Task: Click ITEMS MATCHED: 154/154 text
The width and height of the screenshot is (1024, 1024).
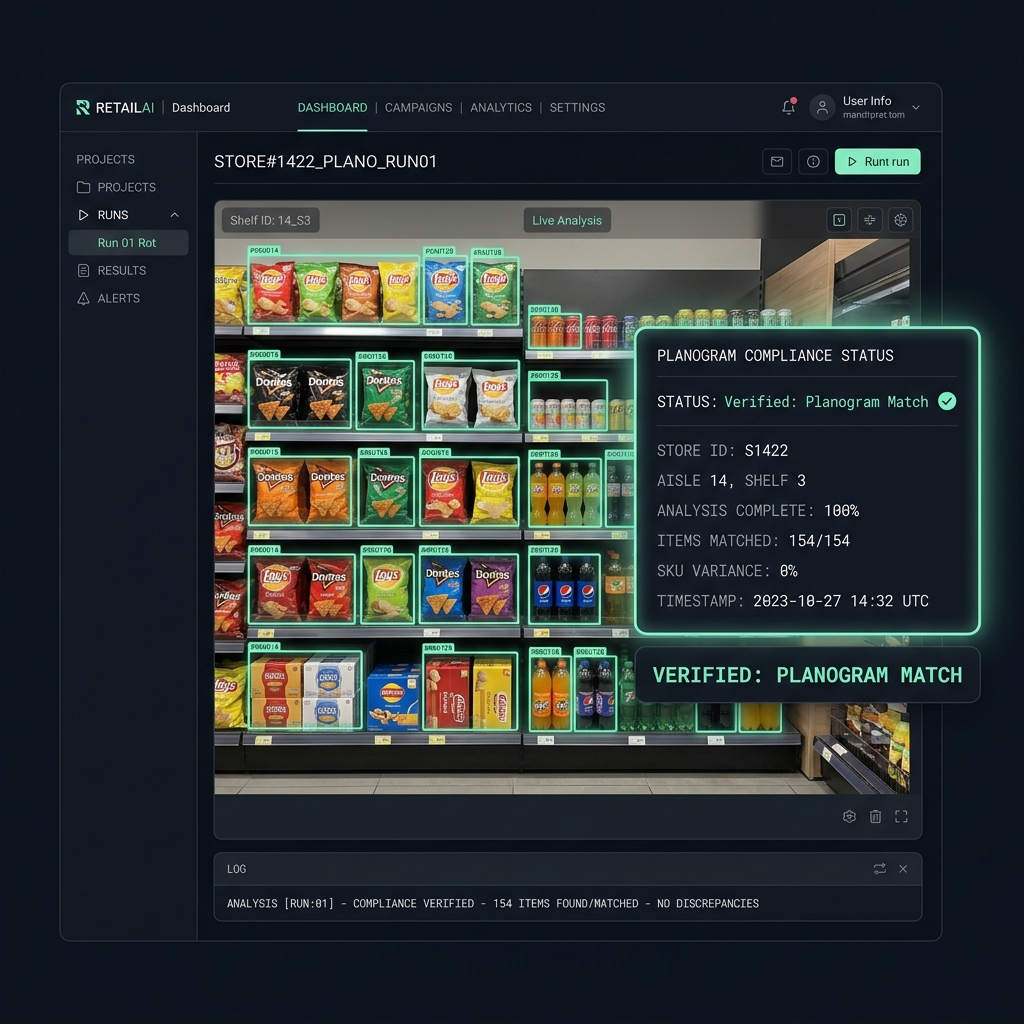Action: click(x=754, y=541)
